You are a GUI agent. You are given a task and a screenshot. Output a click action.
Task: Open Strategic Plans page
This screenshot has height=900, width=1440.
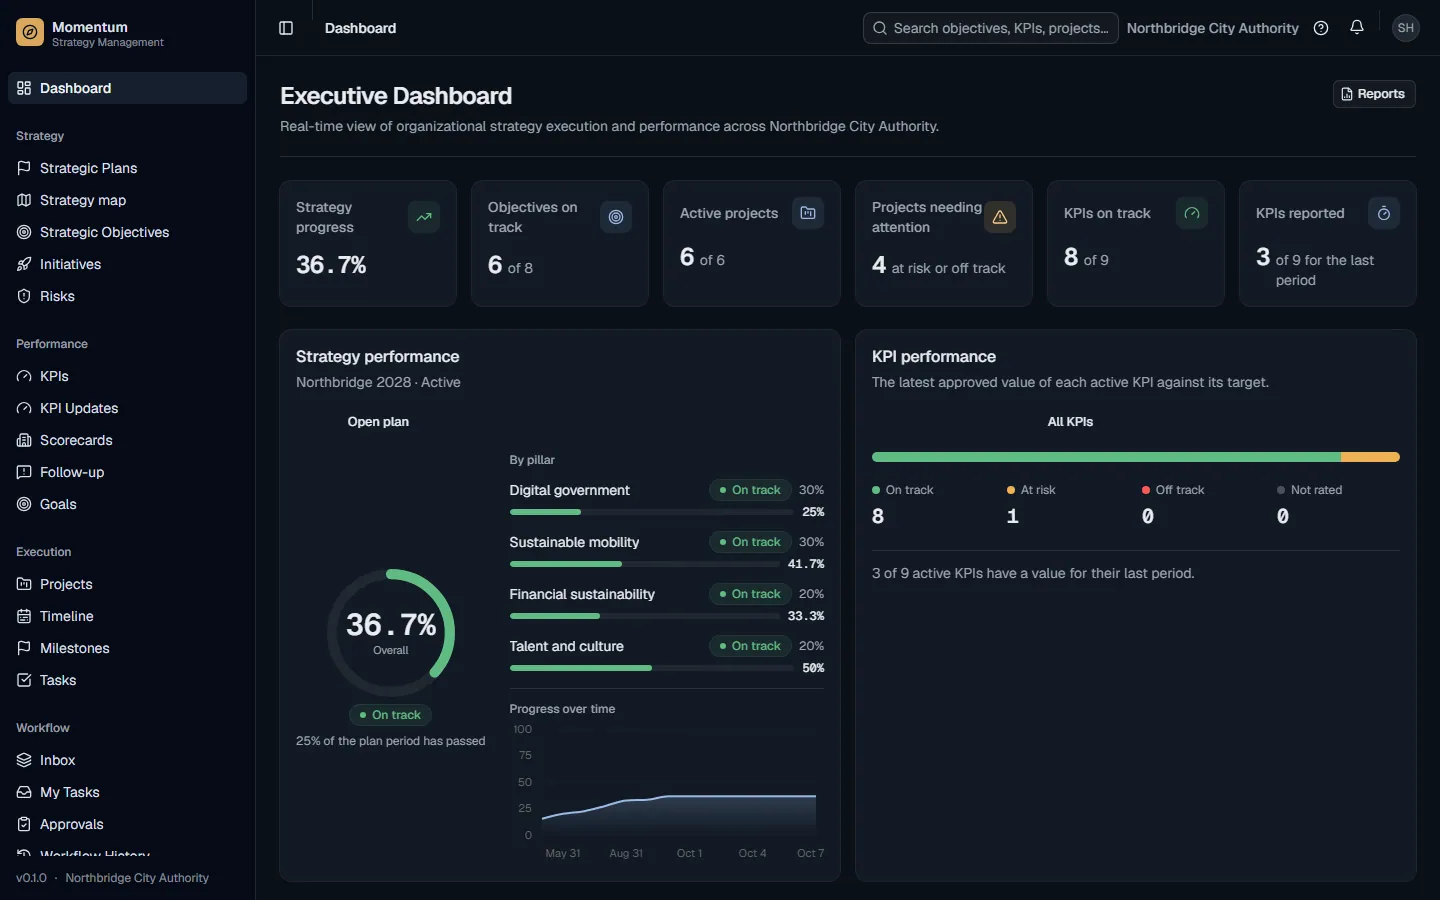click(127, 168)
